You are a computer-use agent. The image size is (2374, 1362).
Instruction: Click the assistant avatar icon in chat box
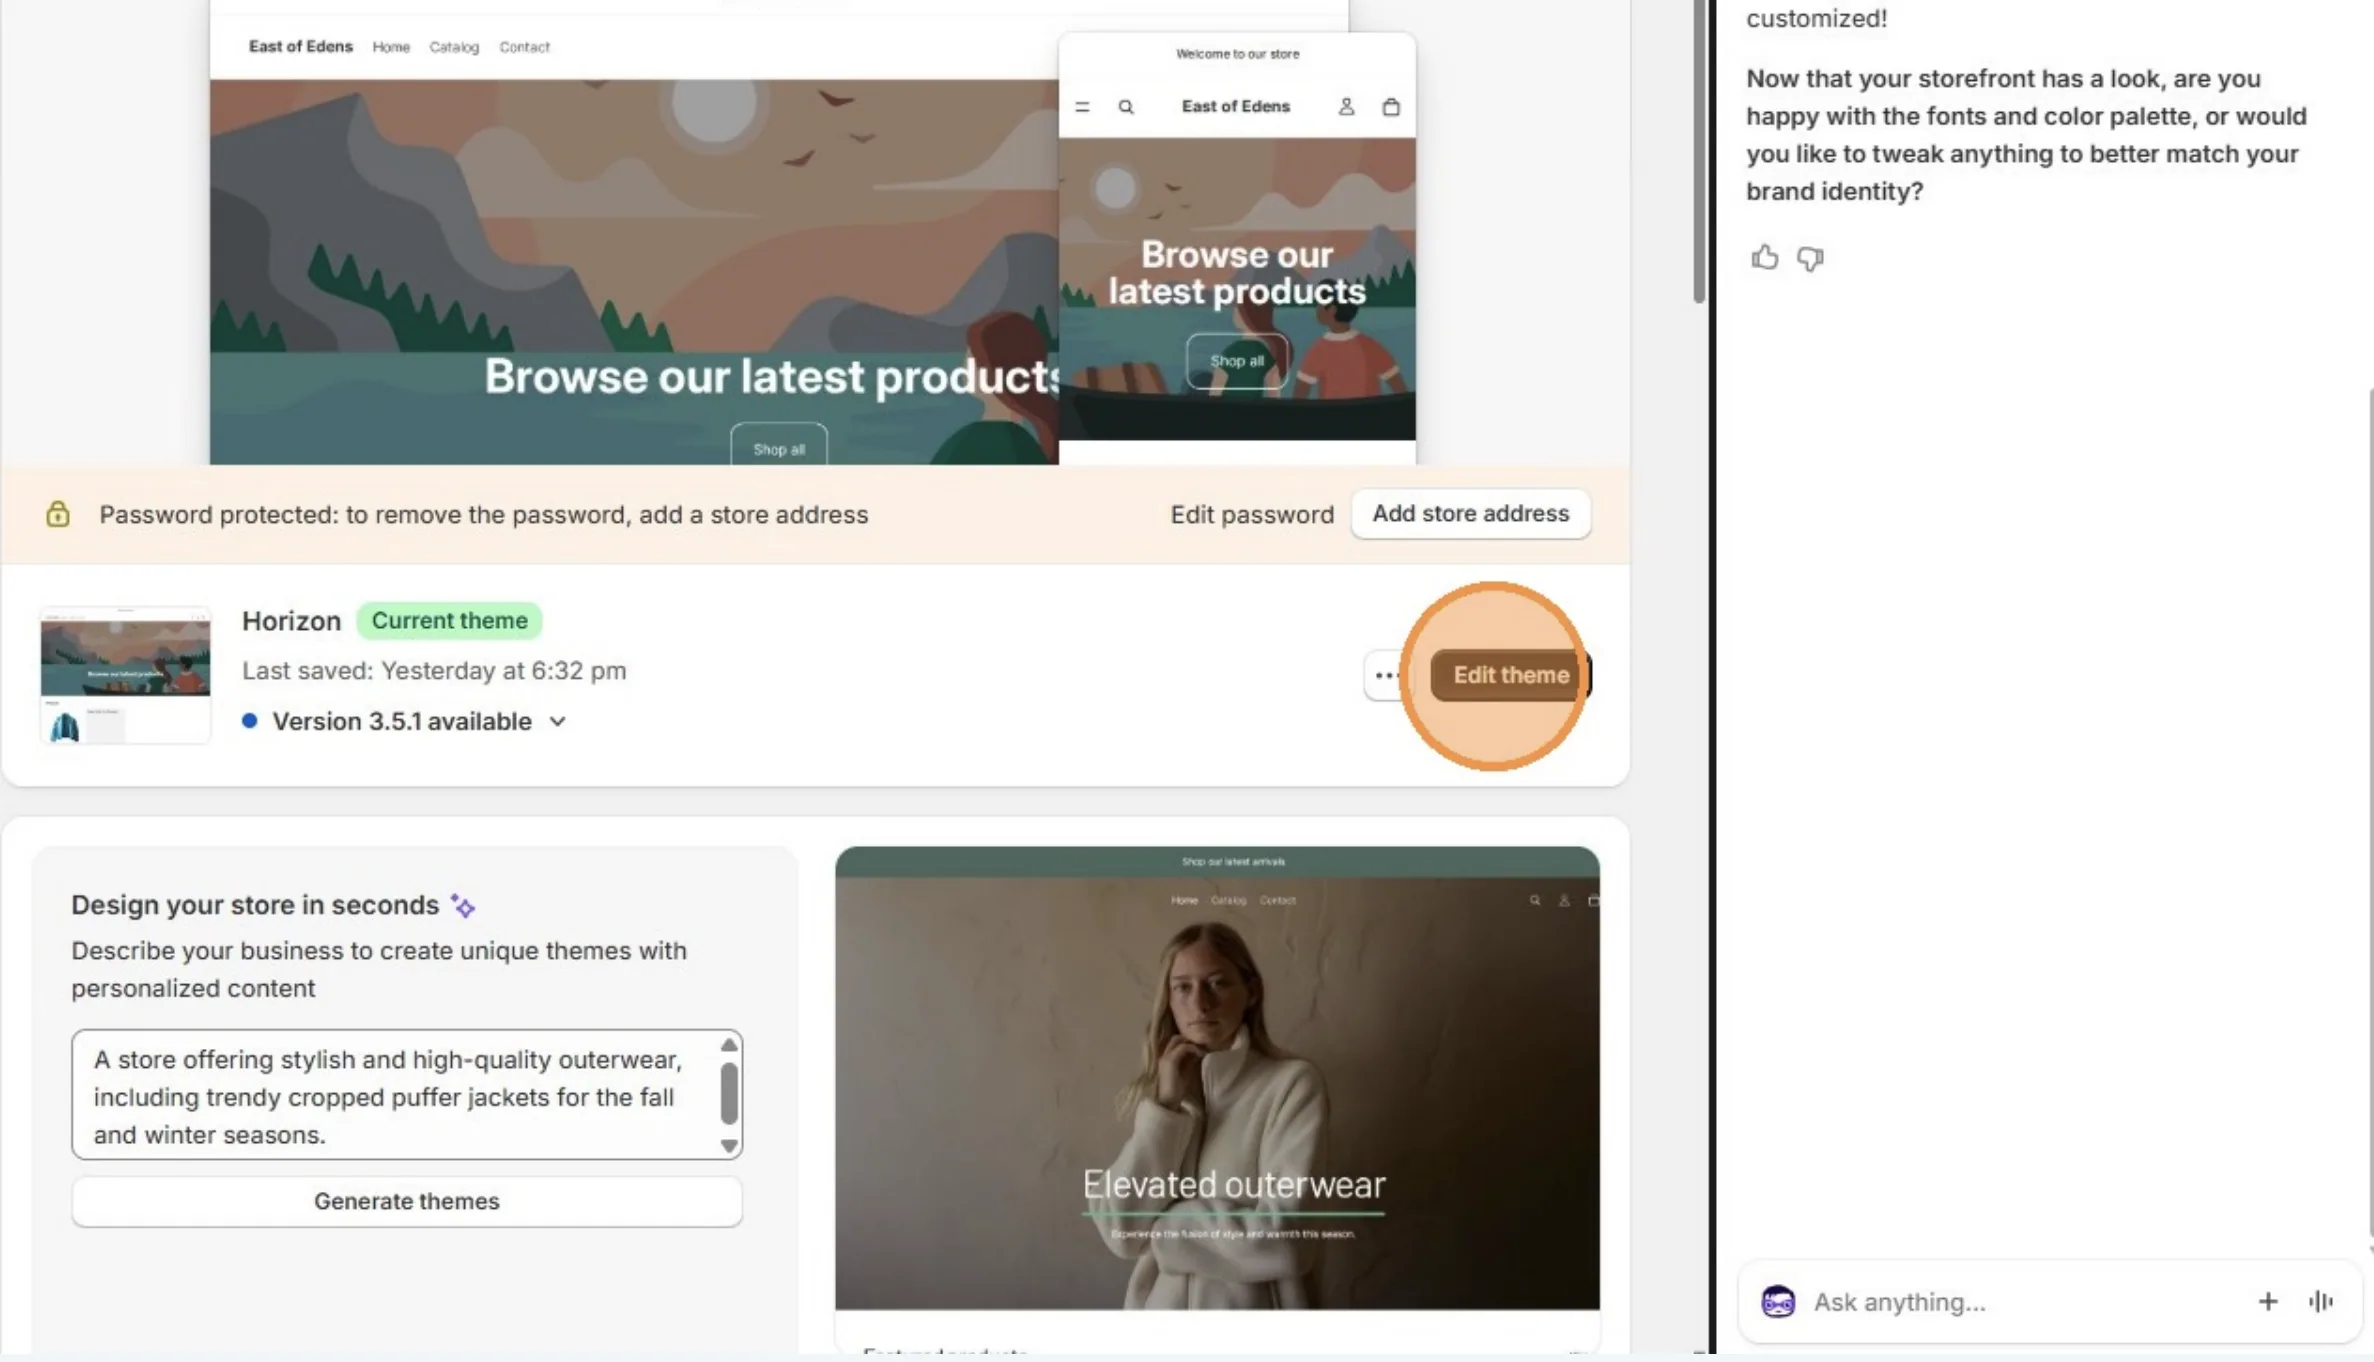point(1778,1301)
